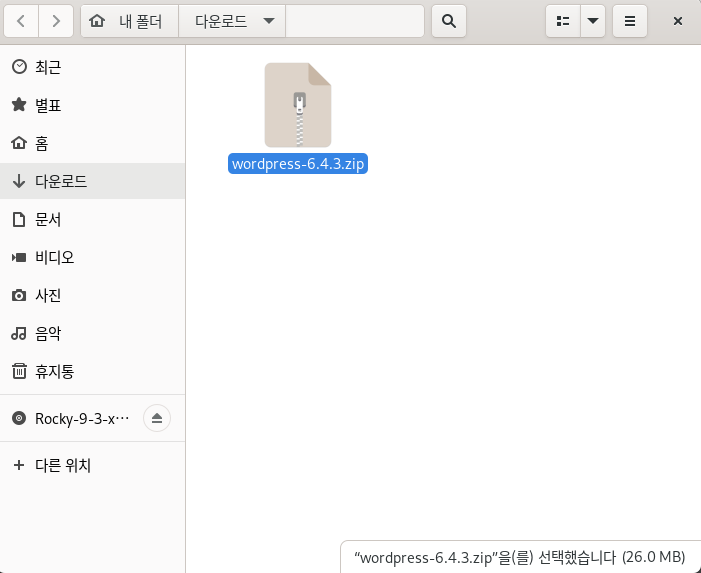Open 휴지통 (Trash) in the sidebar
This screenshot has height=573, width=701.
coord(93,371)
